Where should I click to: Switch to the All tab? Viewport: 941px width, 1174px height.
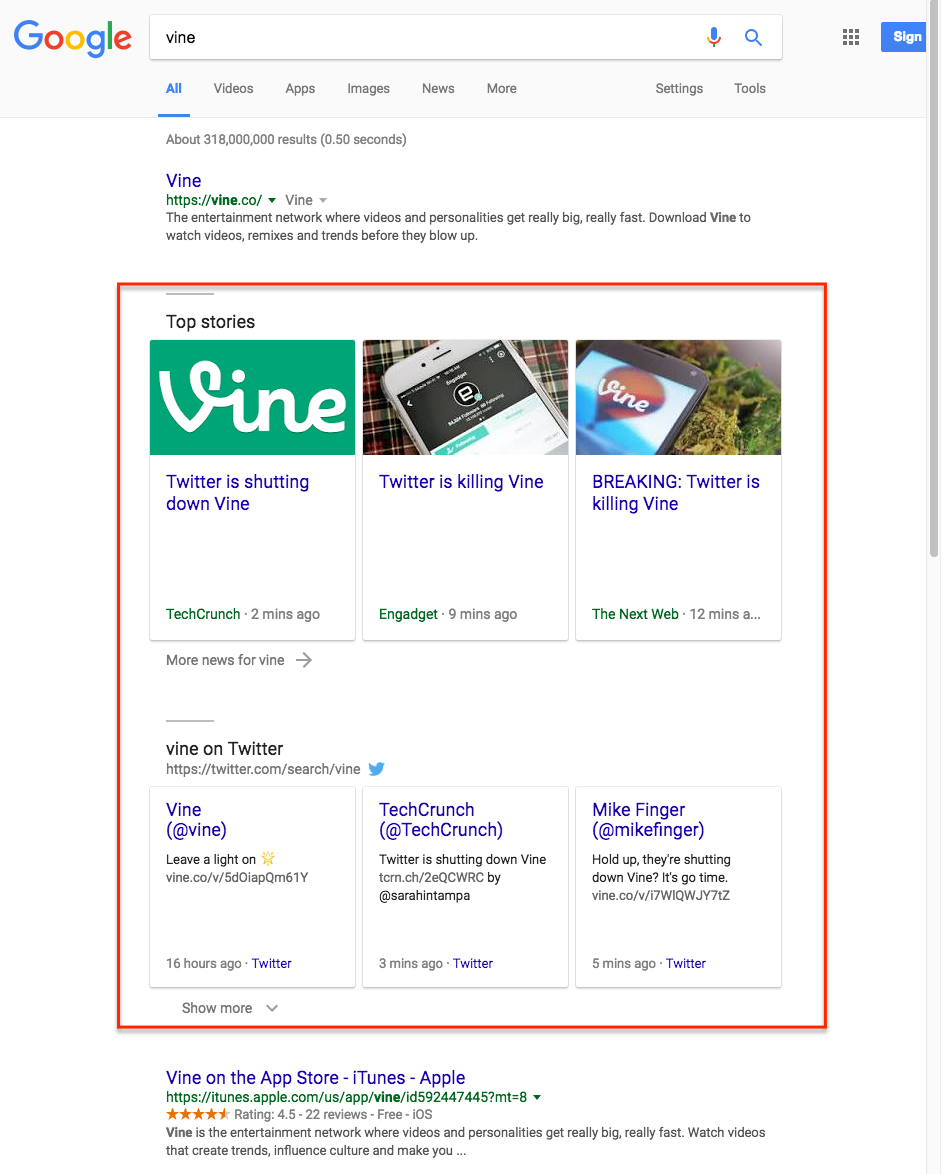click(174, 88)
